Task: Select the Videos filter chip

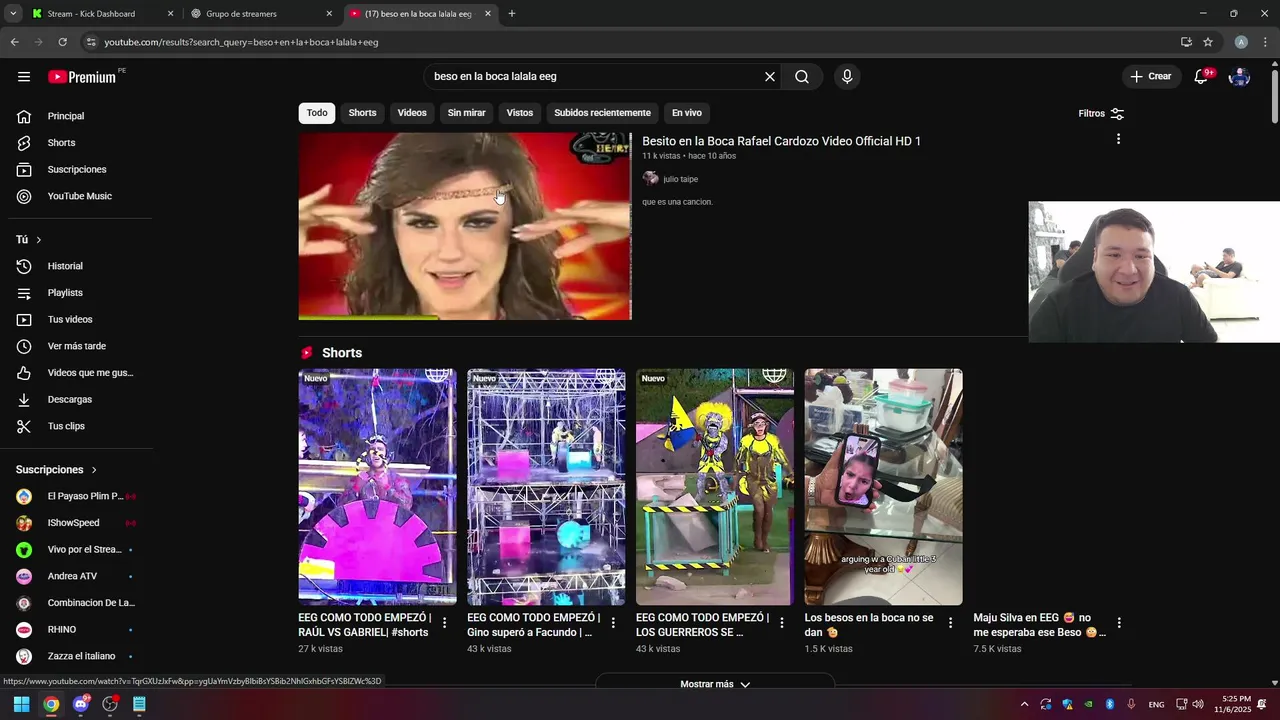Action: pos(412,113)
